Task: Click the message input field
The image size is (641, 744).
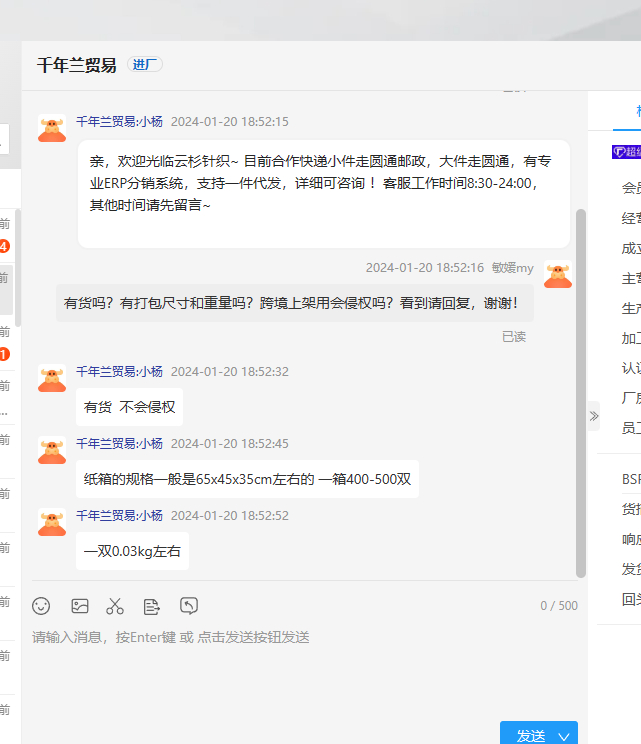Action: pos(300,670)
